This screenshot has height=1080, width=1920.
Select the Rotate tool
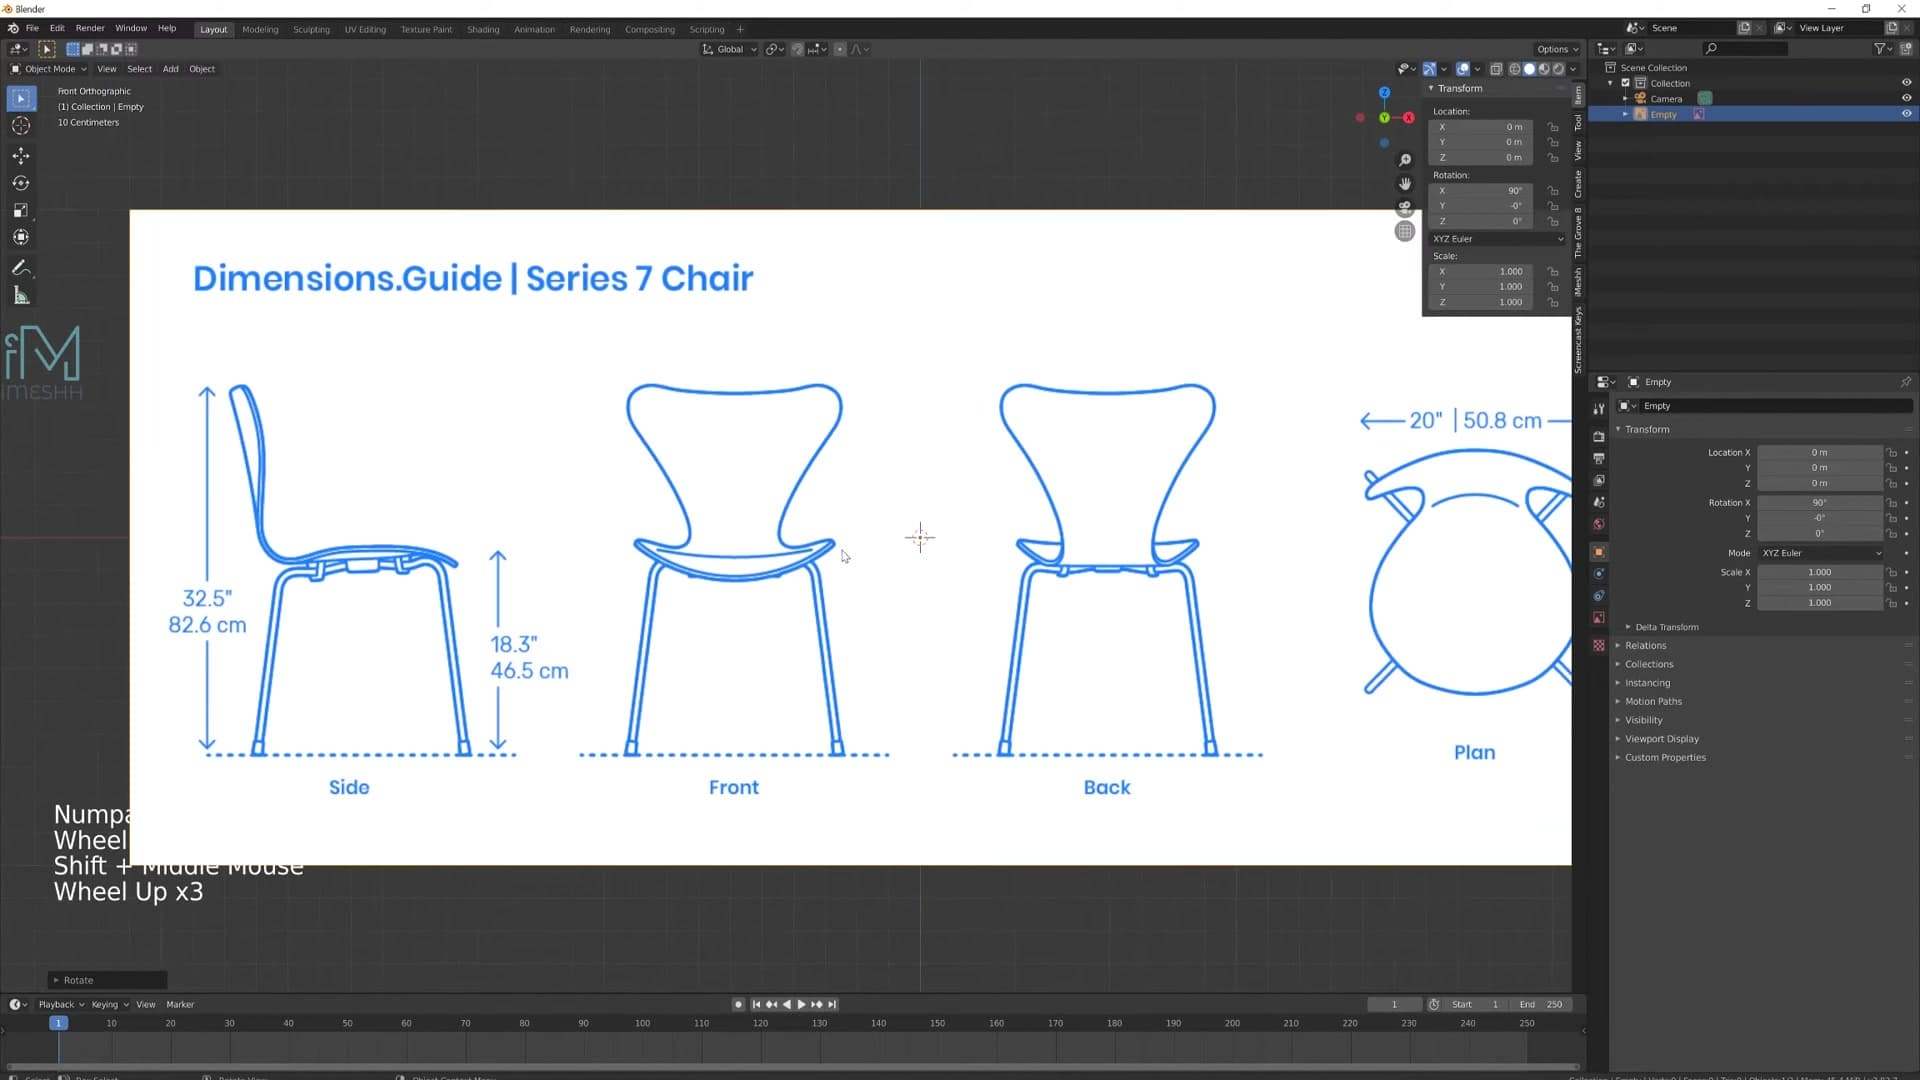pos(21,183)
